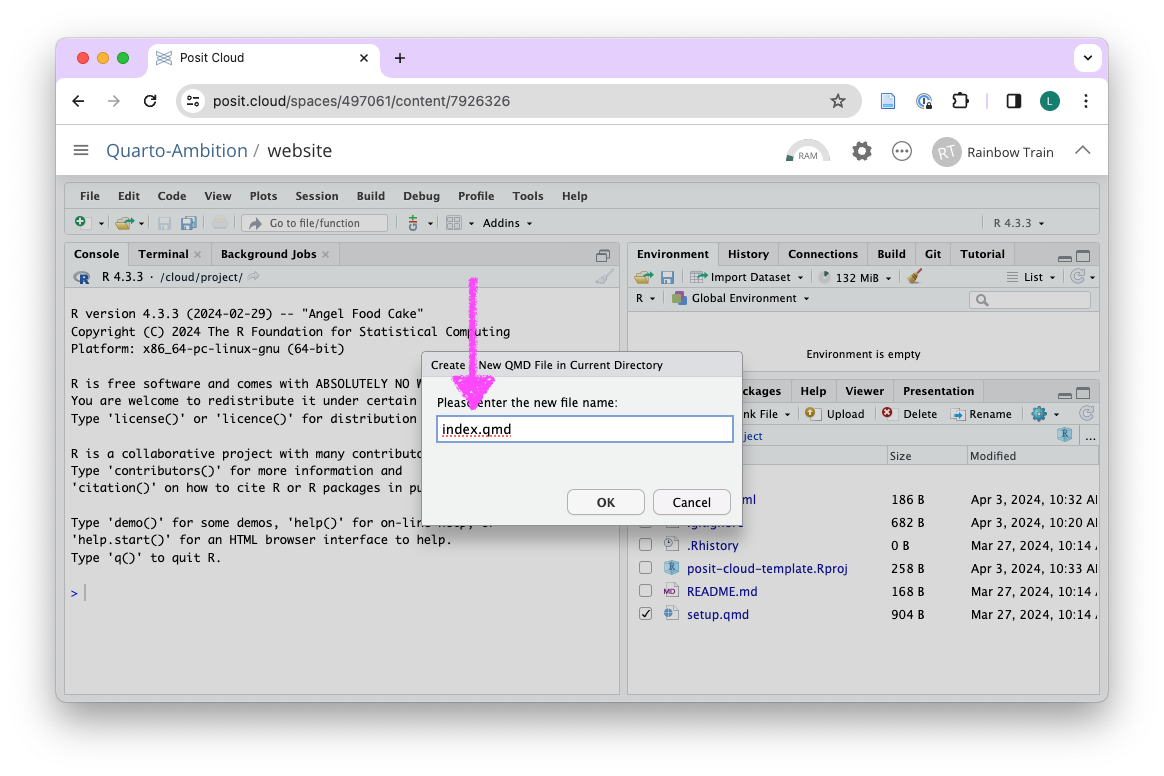This screenshot has width=1164, height=776.
Task: Expand the Addins dropdown menu
Action: [507, 223]
